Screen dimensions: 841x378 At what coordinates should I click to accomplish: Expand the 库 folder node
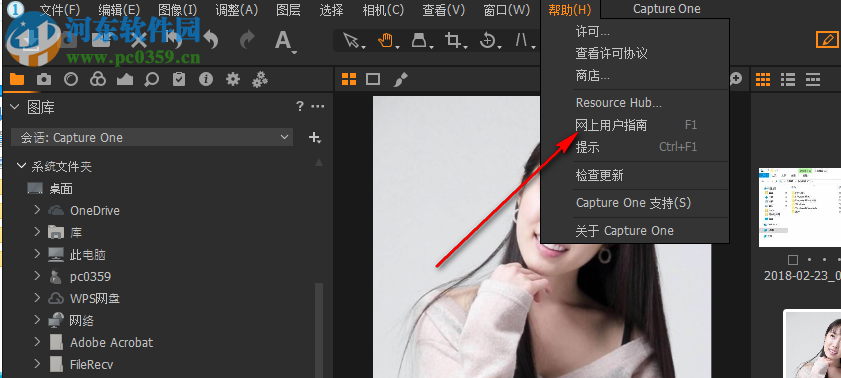coord(37,232)
